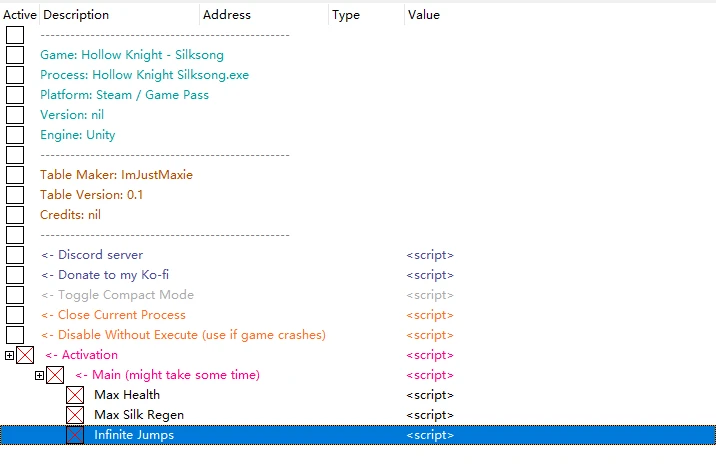Tick the checkbox beside Process: Hollow Knight Silksong.exe
Screen dimensions: 716x469
coord(15,75)
